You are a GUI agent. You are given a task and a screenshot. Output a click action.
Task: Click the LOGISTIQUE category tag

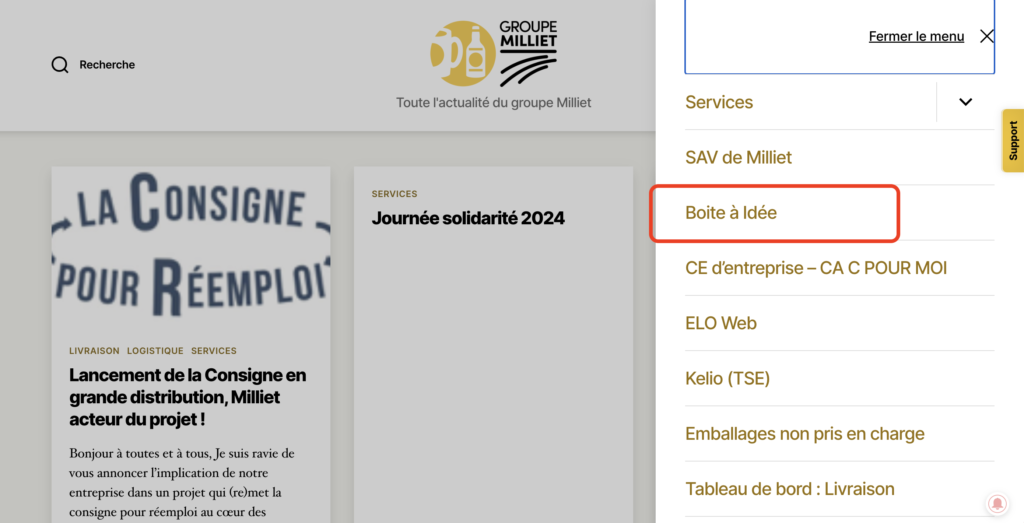155,351
